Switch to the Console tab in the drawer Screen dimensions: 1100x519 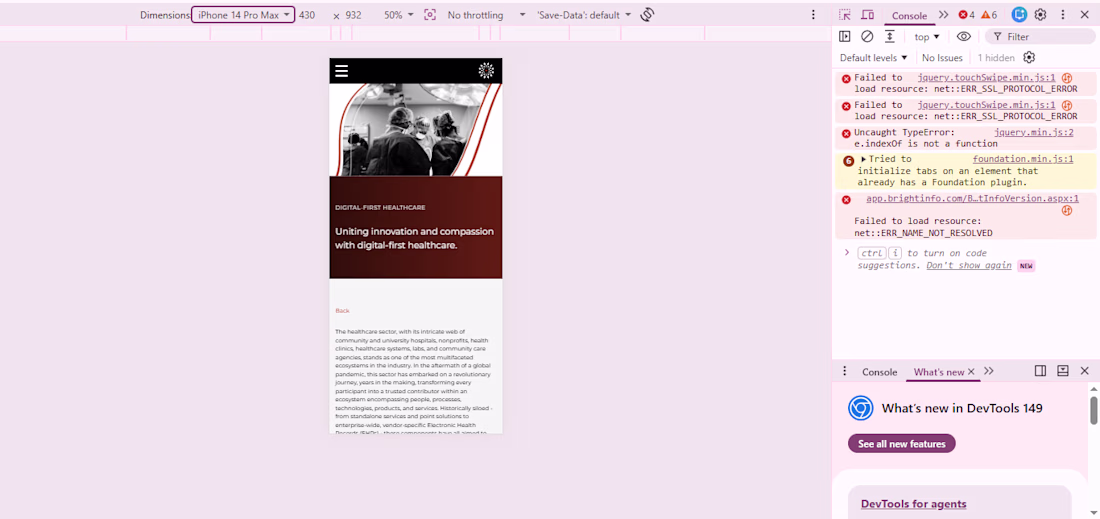[880, 372]
